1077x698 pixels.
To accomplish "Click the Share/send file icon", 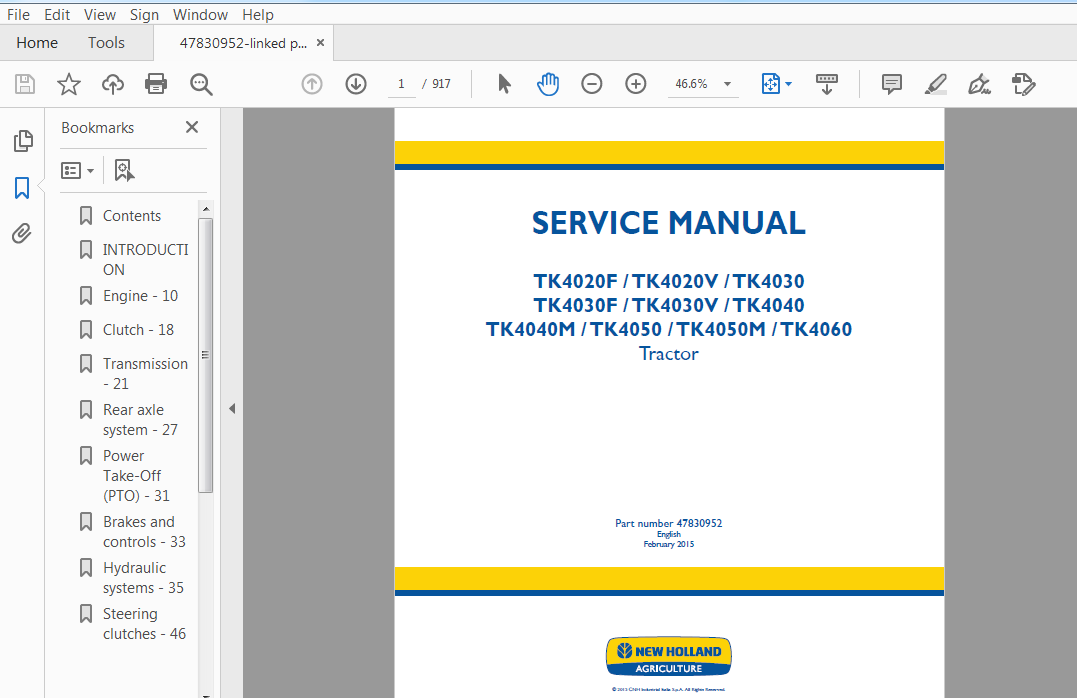I will pos(1023,84).
